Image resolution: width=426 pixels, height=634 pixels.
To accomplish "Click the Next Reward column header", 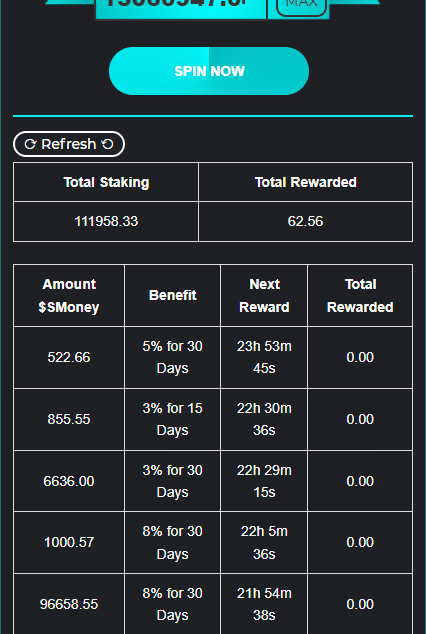I will (264, 296).
